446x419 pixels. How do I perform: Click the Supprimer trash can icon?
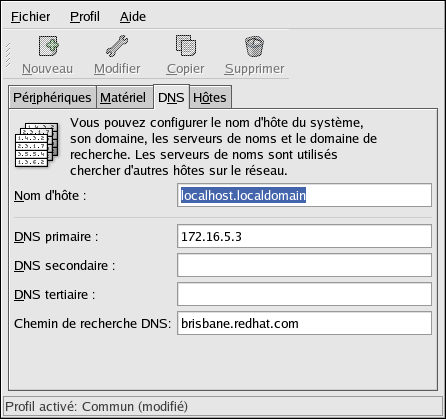click(254, 46)
